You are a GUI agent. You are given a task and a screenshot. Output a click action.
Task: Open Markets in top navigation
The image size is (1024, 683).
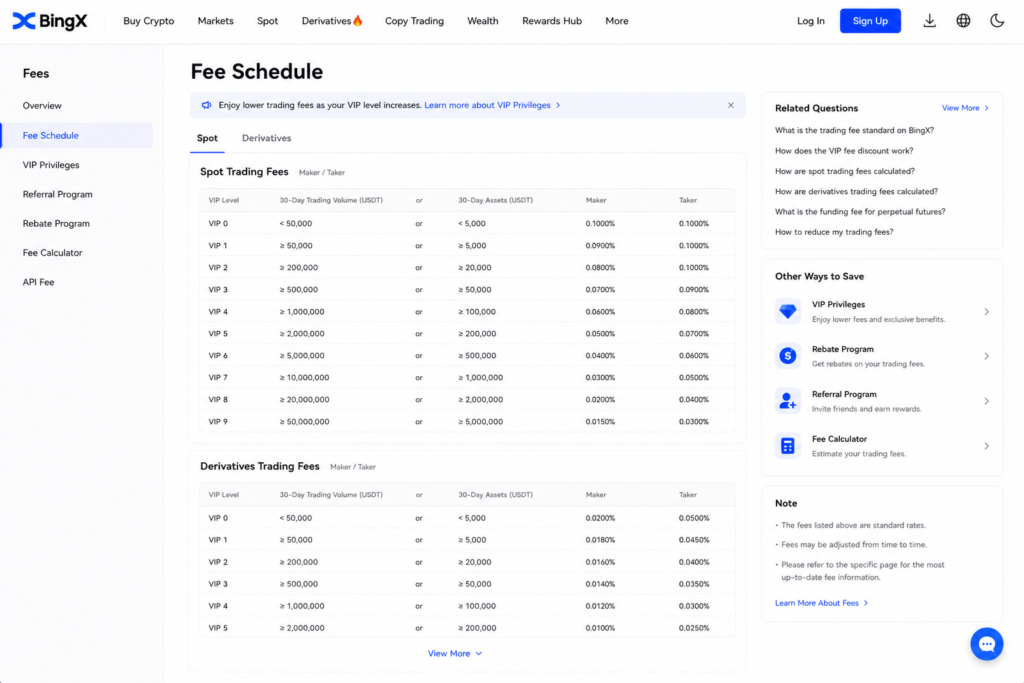coord(216,21)
